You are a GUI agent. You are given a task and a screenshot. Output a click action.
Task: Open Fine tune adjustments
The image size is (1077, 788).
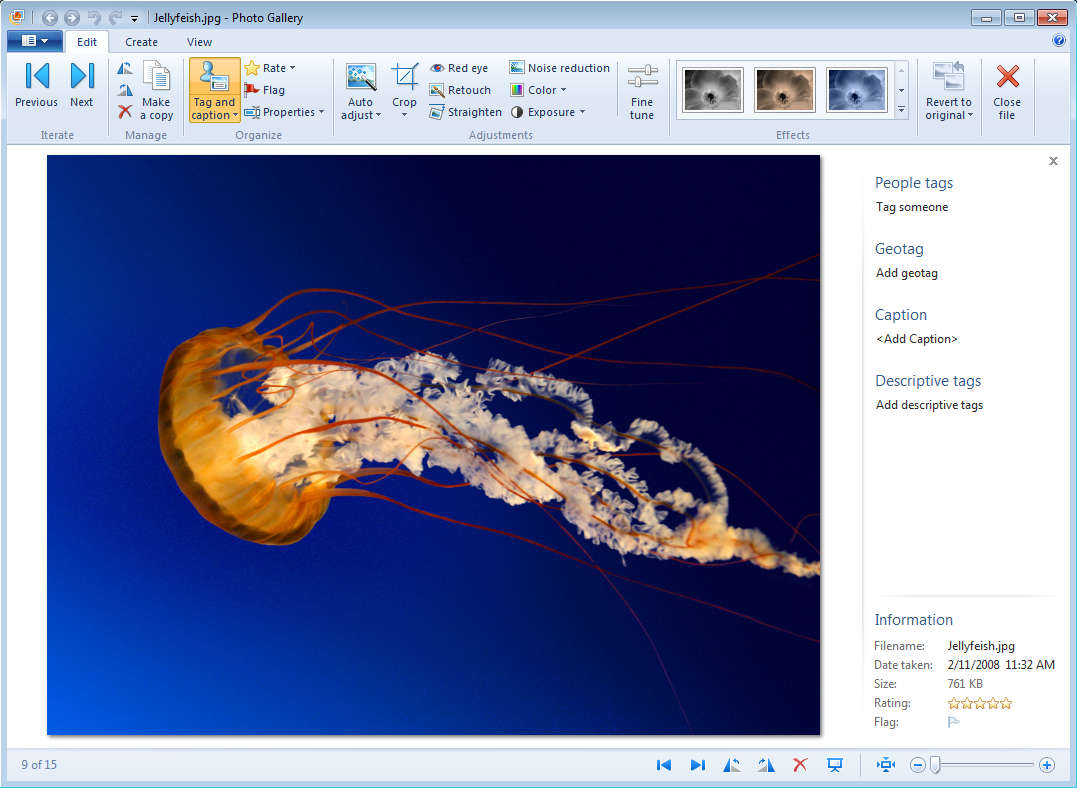(x=642, y=92)
